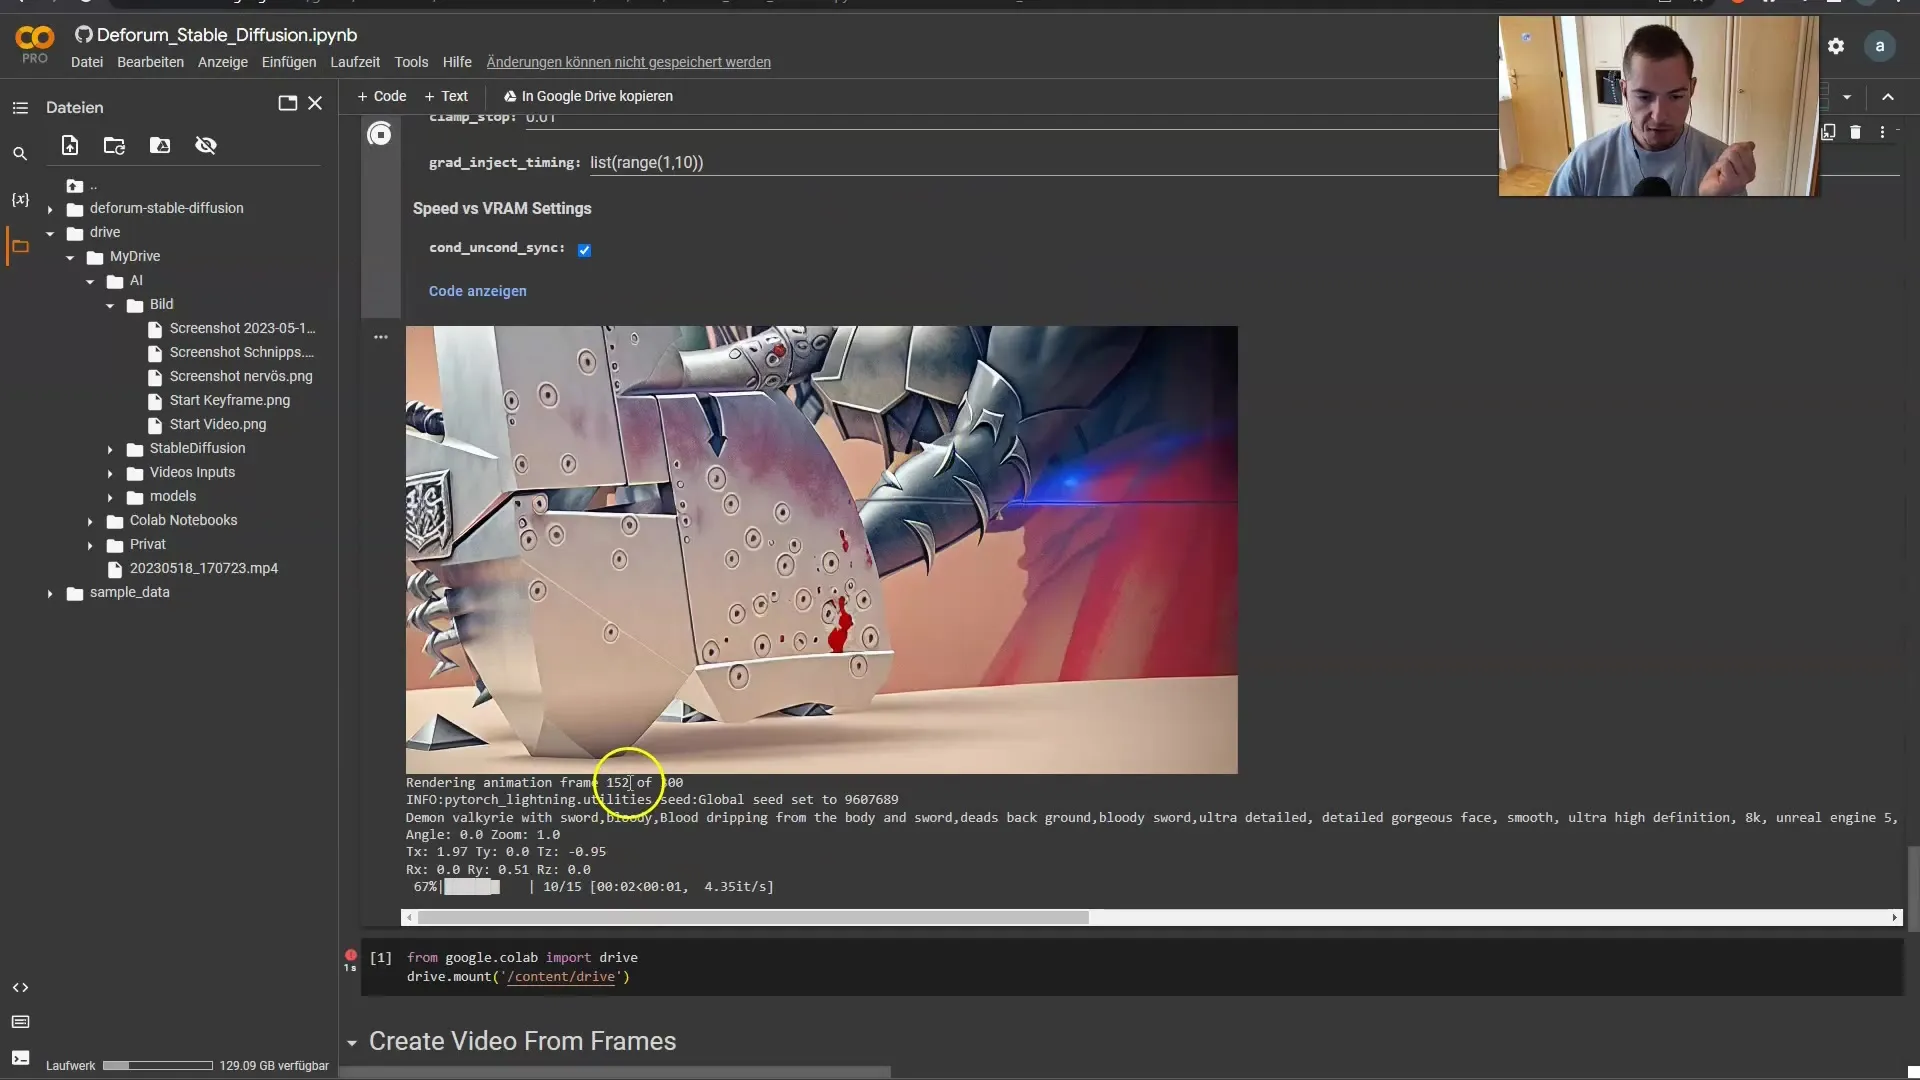Select file Start Keyframe.png
The height and width of the screenshot is (1080, 1920).
tap(229, 400)
